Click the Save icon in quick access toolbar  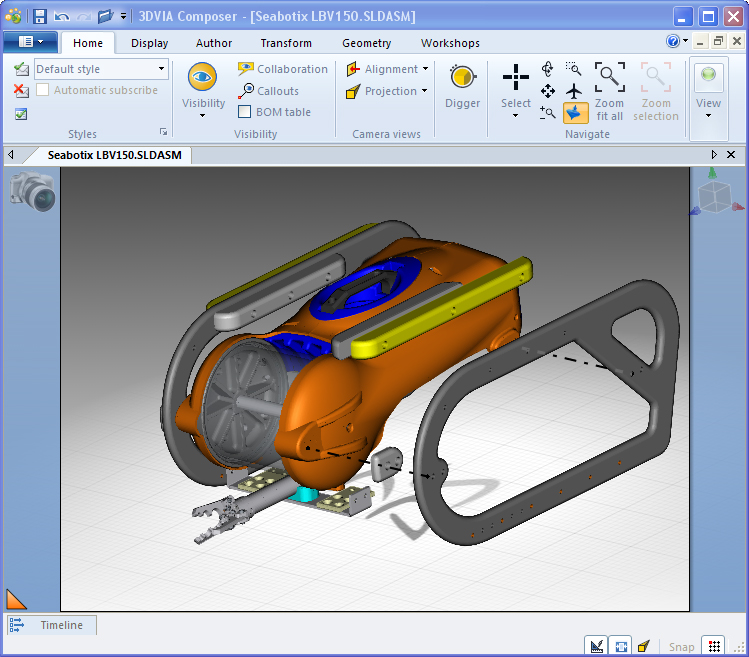pyautogui.click(x=40, y=16)
